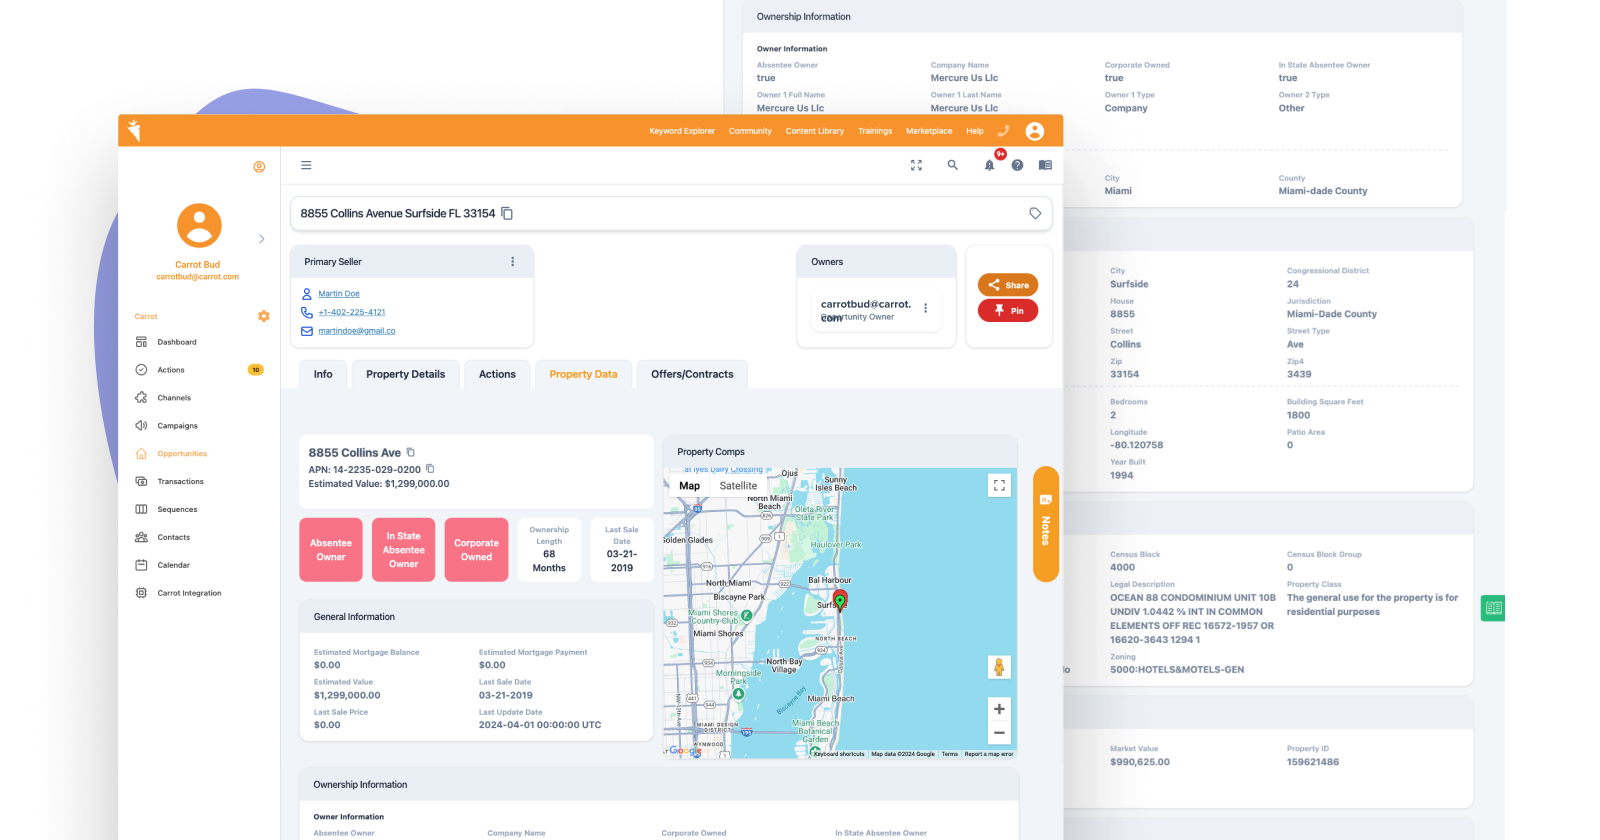Image resolution: width=1600 pixels, height=840 pixels.
Task: Open Content Library in header
Action: coord(815,131)
